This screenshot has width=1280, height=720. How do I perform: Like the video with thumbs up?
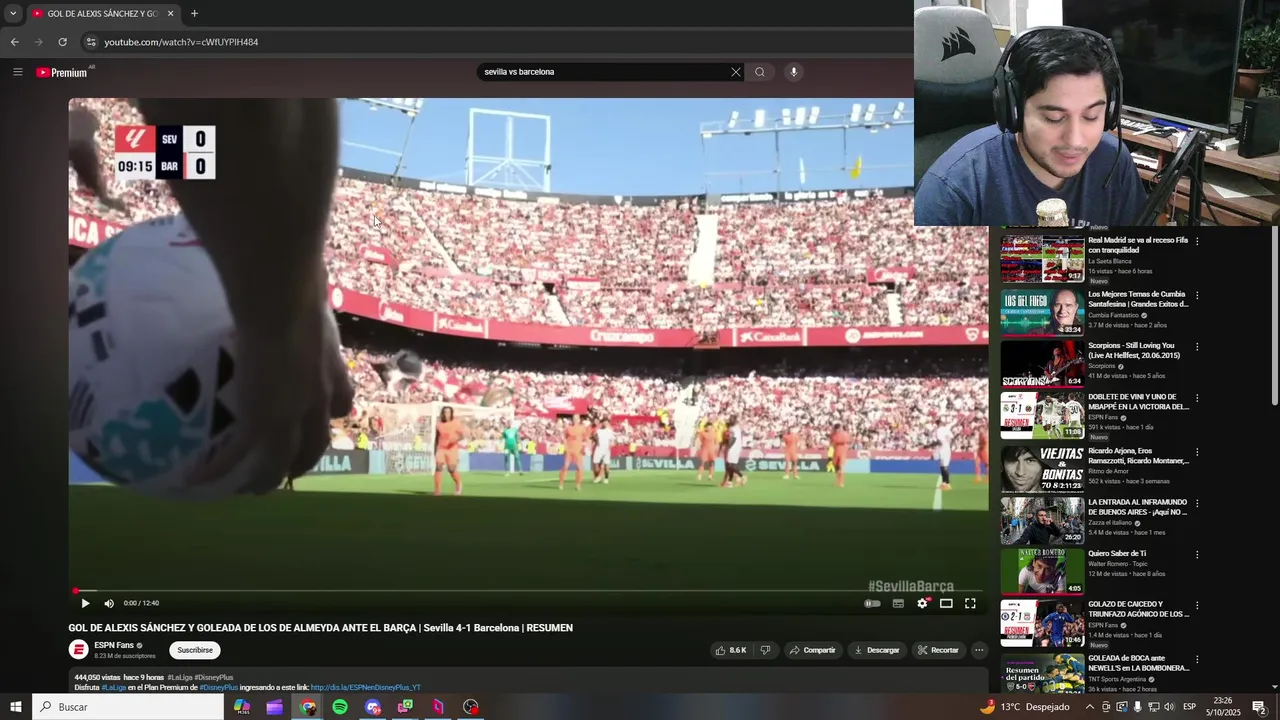tap(730, 650)
